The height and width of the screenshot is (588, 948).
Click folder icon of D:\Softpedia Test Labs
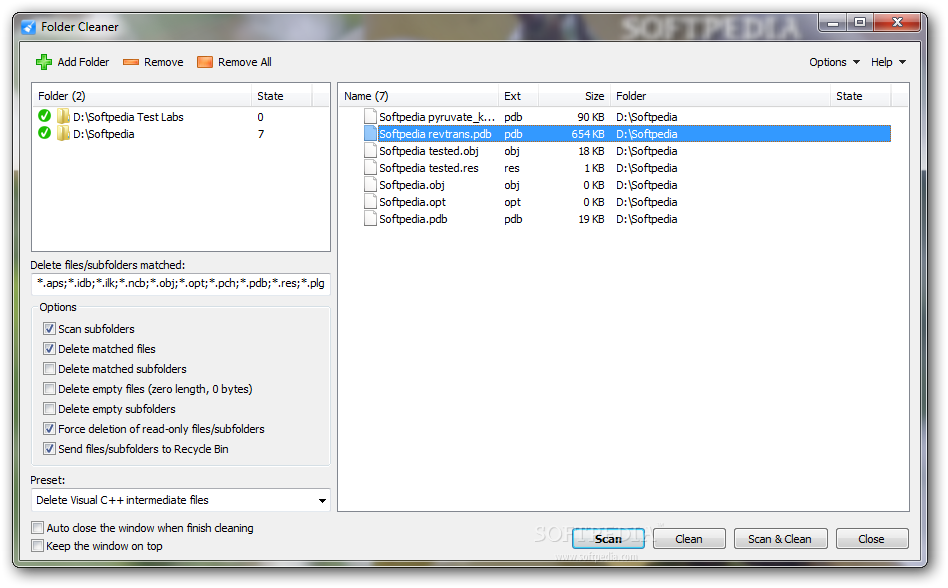click(63, 116)
